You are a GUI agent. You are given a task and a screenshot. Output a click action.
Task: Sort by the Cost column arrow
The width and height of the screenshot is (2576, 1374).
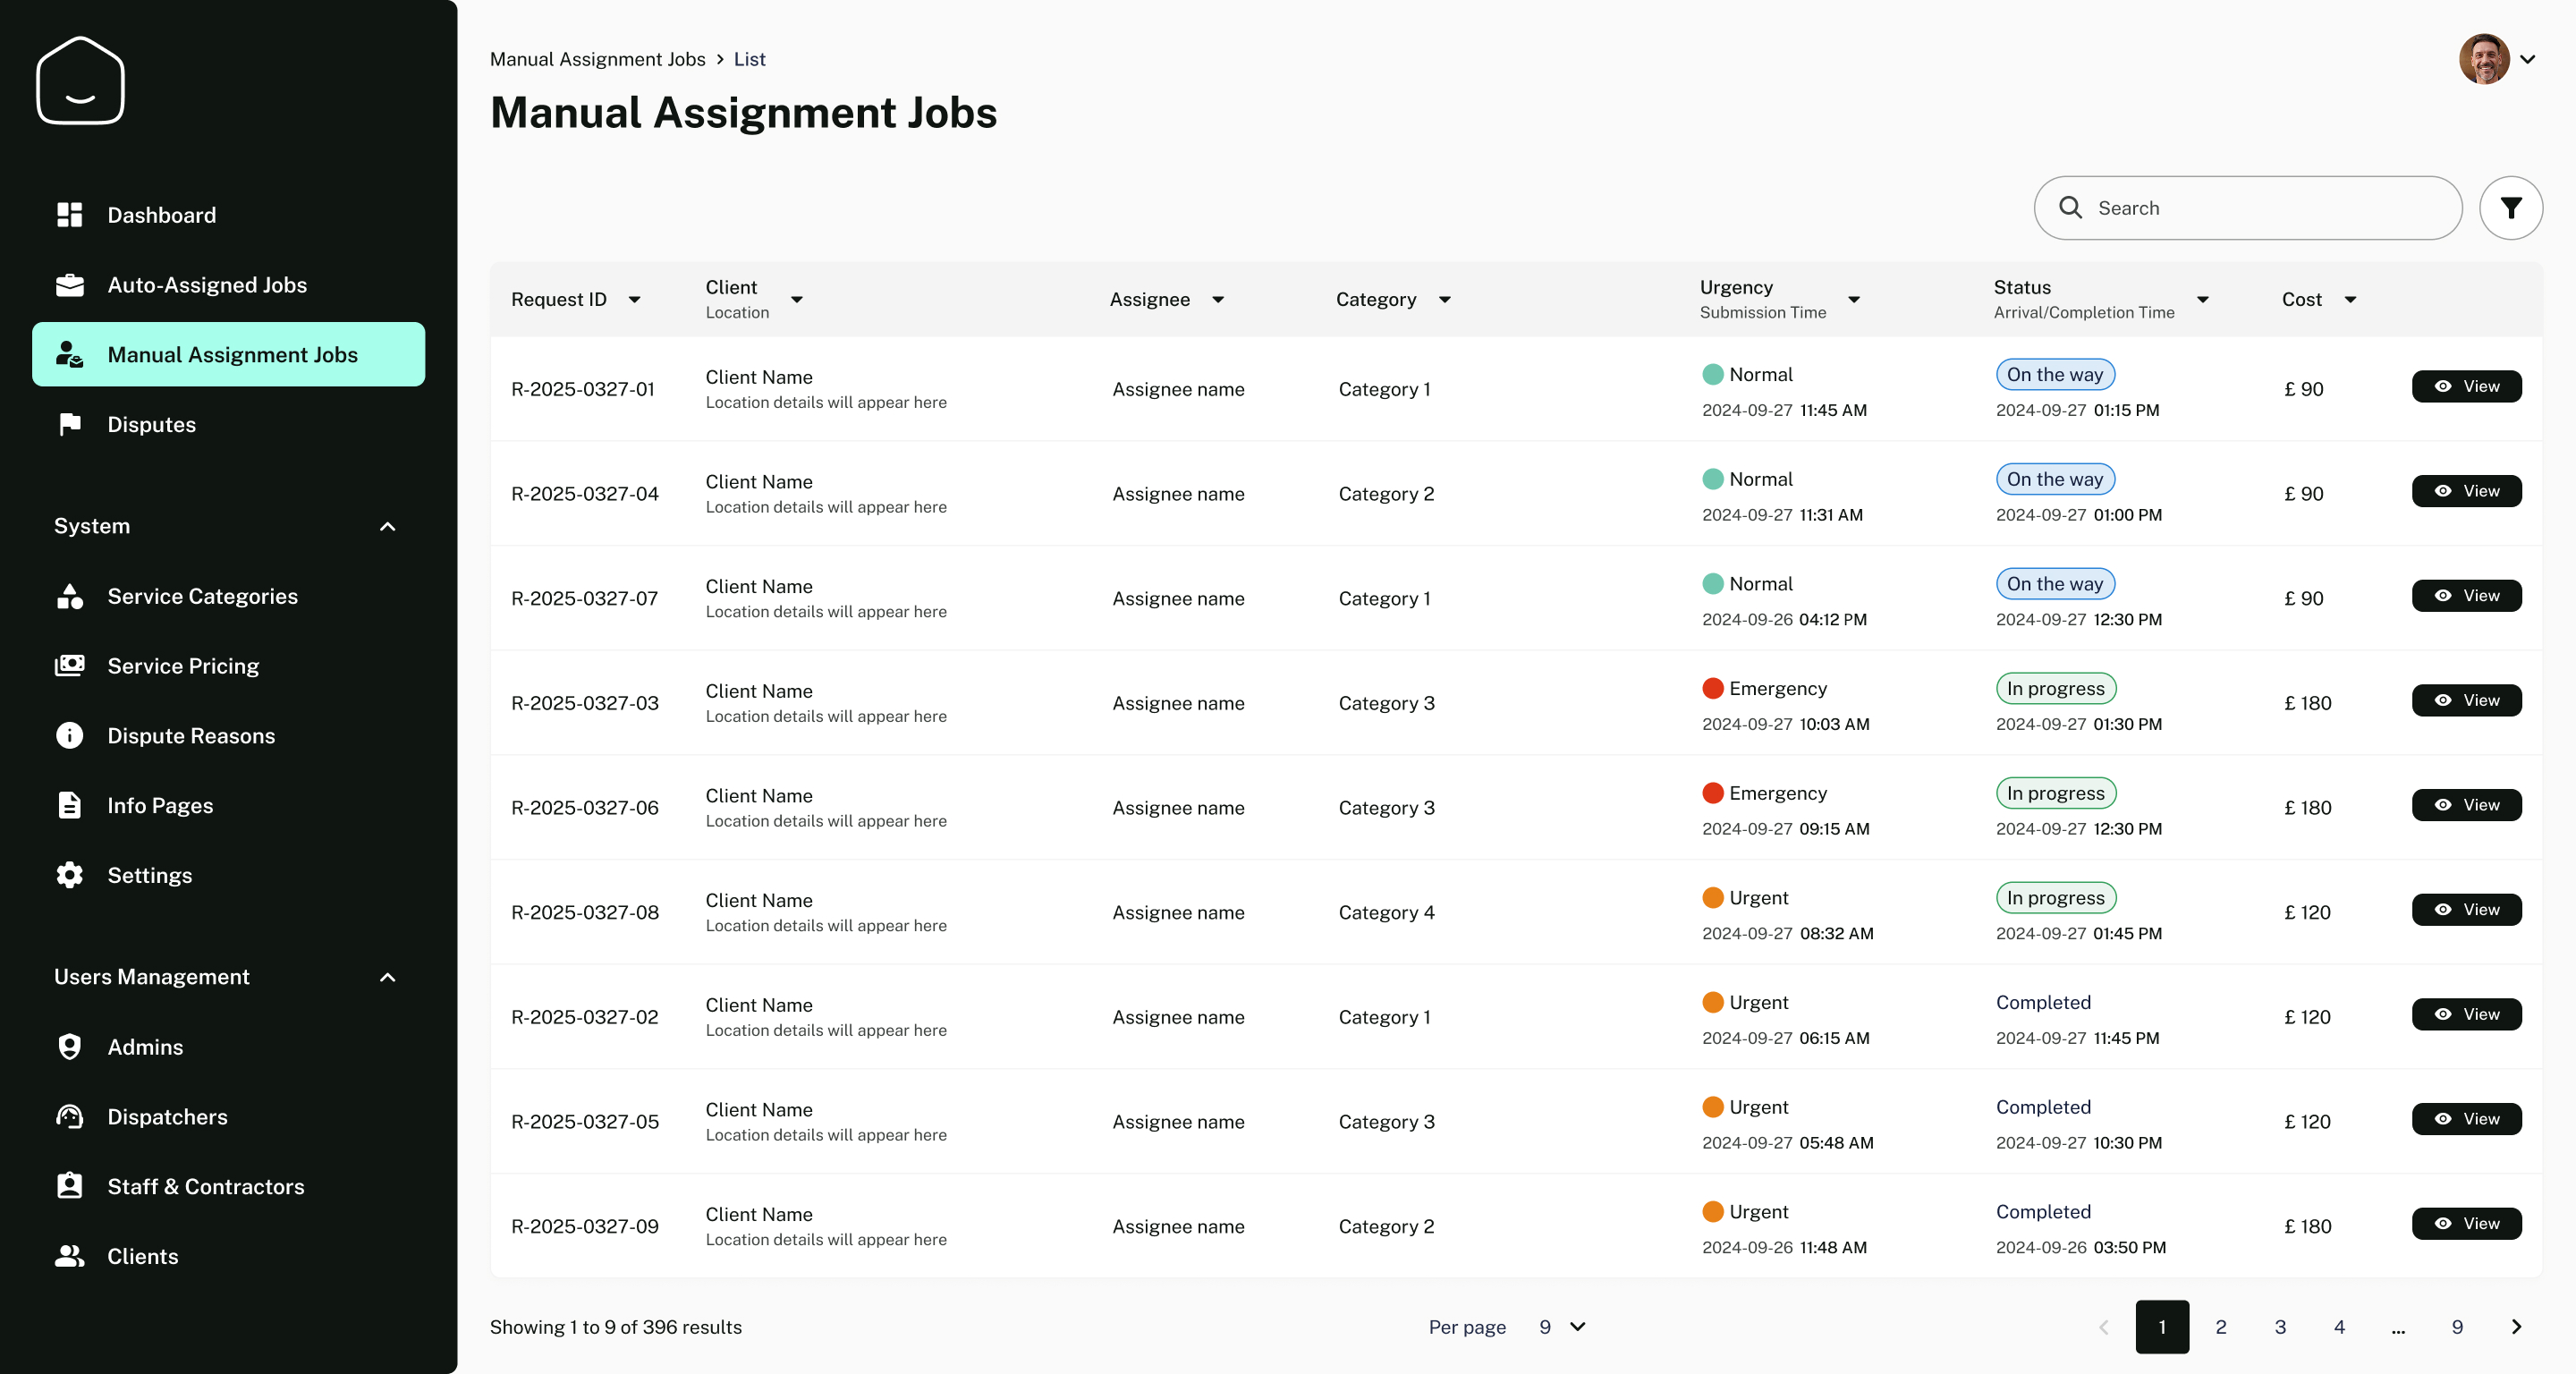(2350, 300)
